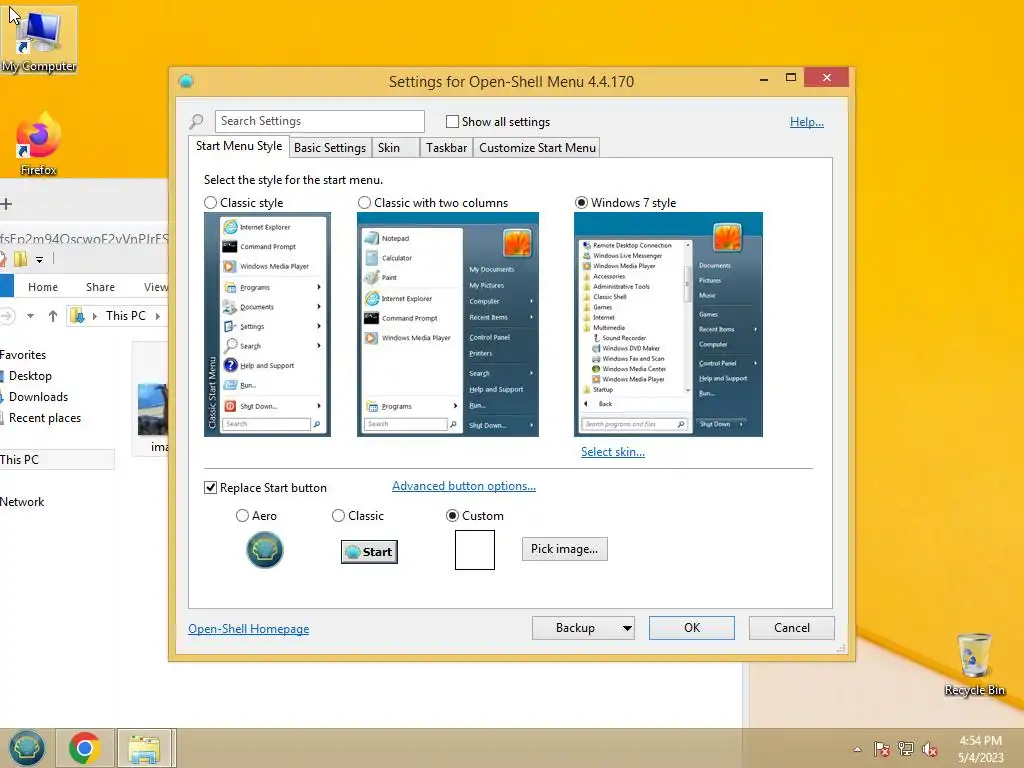Expand the Explorer quick access toolbar dropdown
This screenshot has width=1024, height=768.
pos(39,260)
